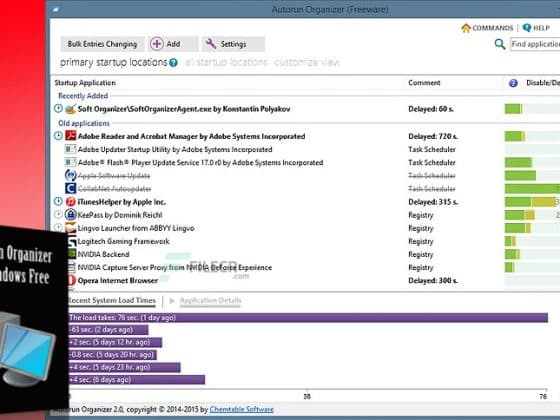
Task: Click the Comment column header
Action: (x=424, y=83)
